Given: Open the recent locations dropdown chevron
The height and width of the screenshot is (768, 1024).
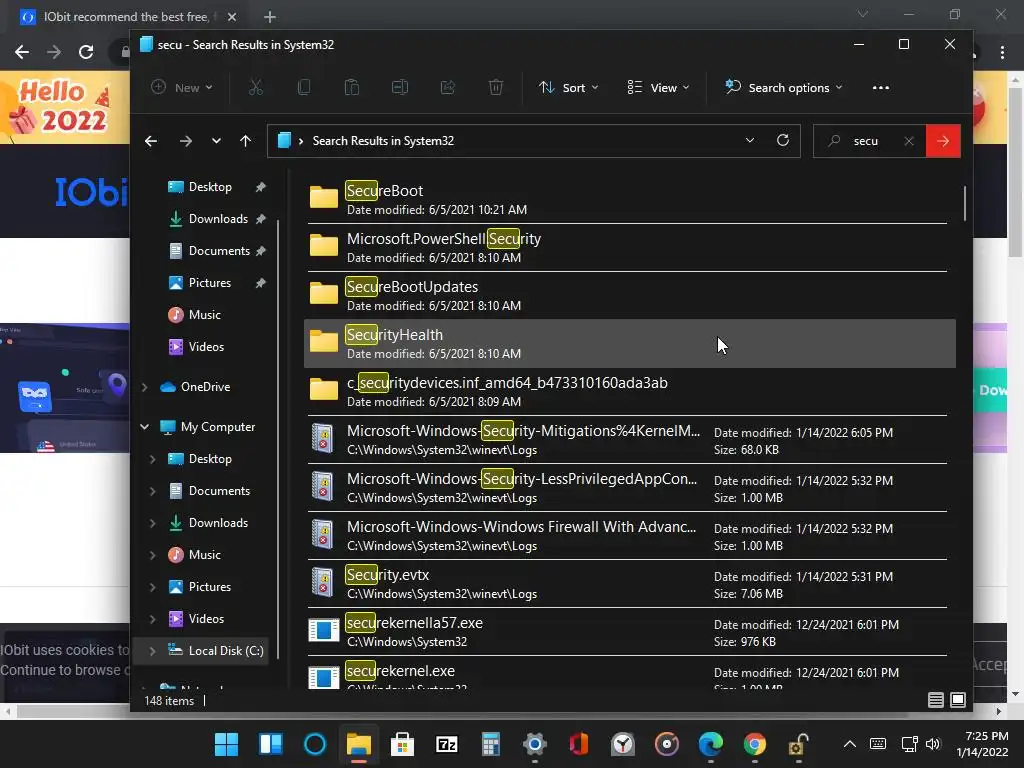Looking at the screenshot, I should pos(216,141).
